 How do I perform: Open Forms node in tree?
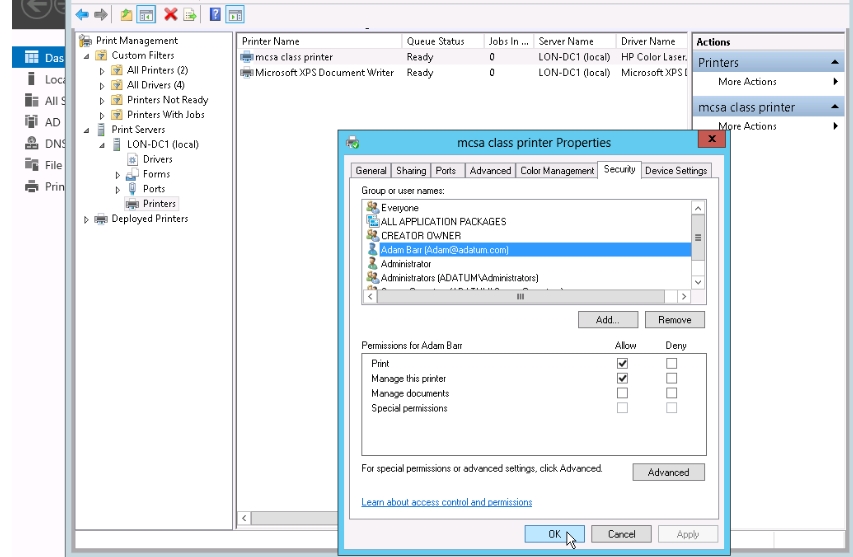pyautogui.click(x=156, y=174)
